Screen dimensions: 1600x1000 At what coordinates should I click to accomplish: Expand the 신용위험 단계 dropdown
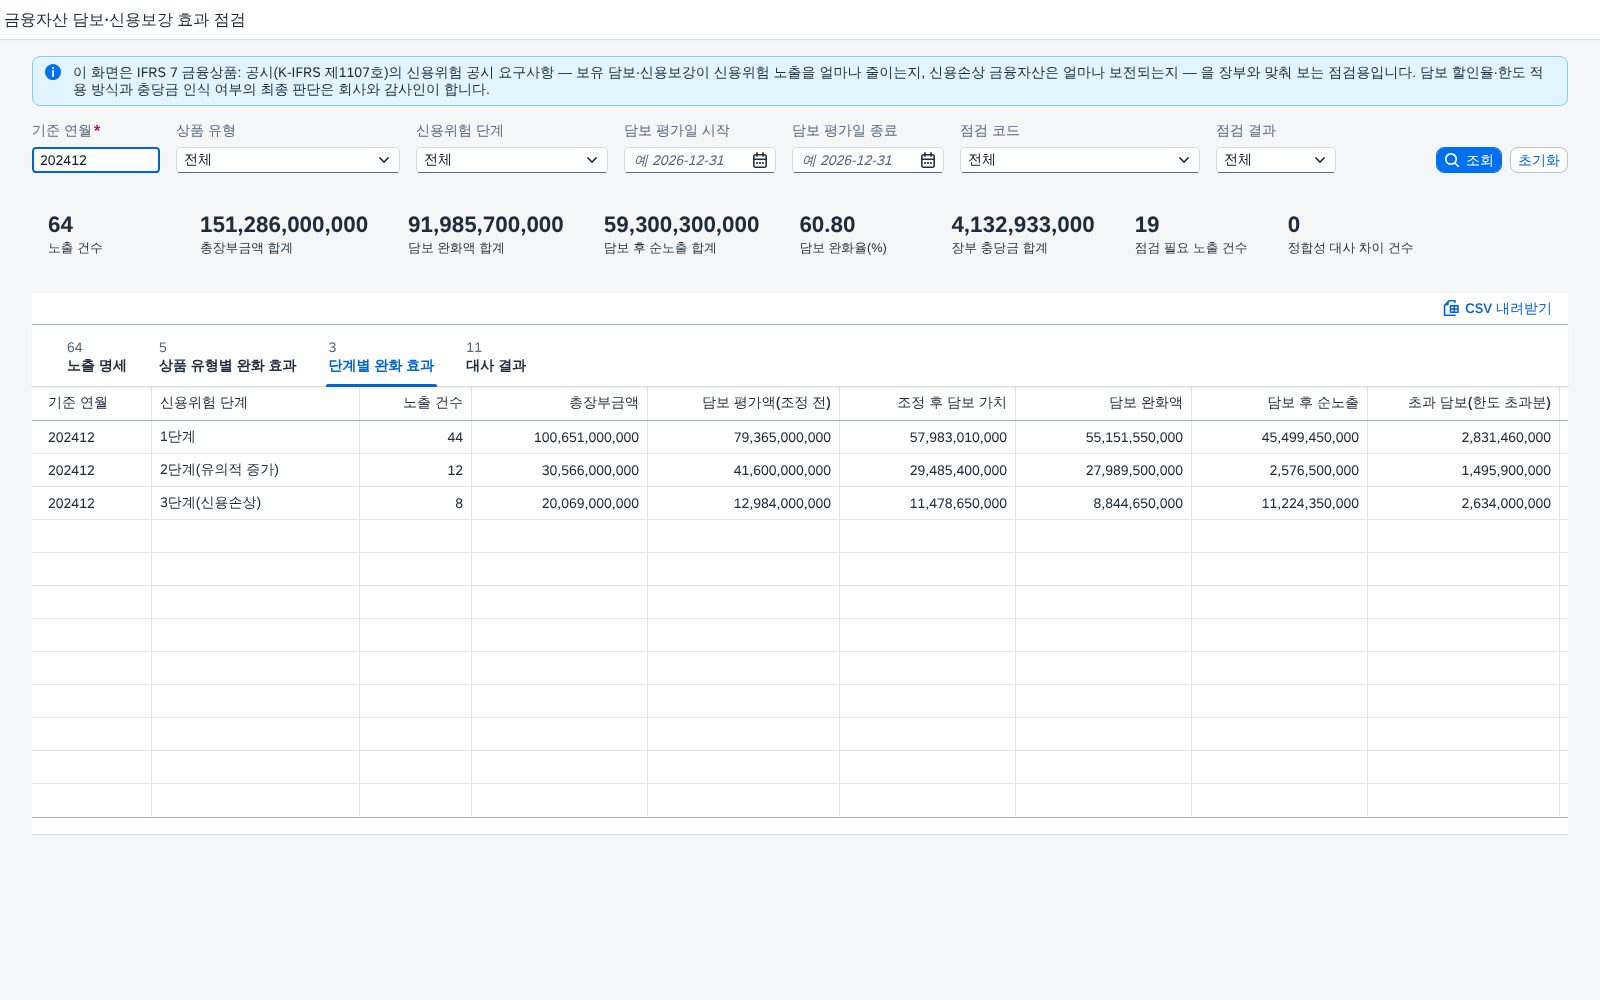tap(592, 160)
